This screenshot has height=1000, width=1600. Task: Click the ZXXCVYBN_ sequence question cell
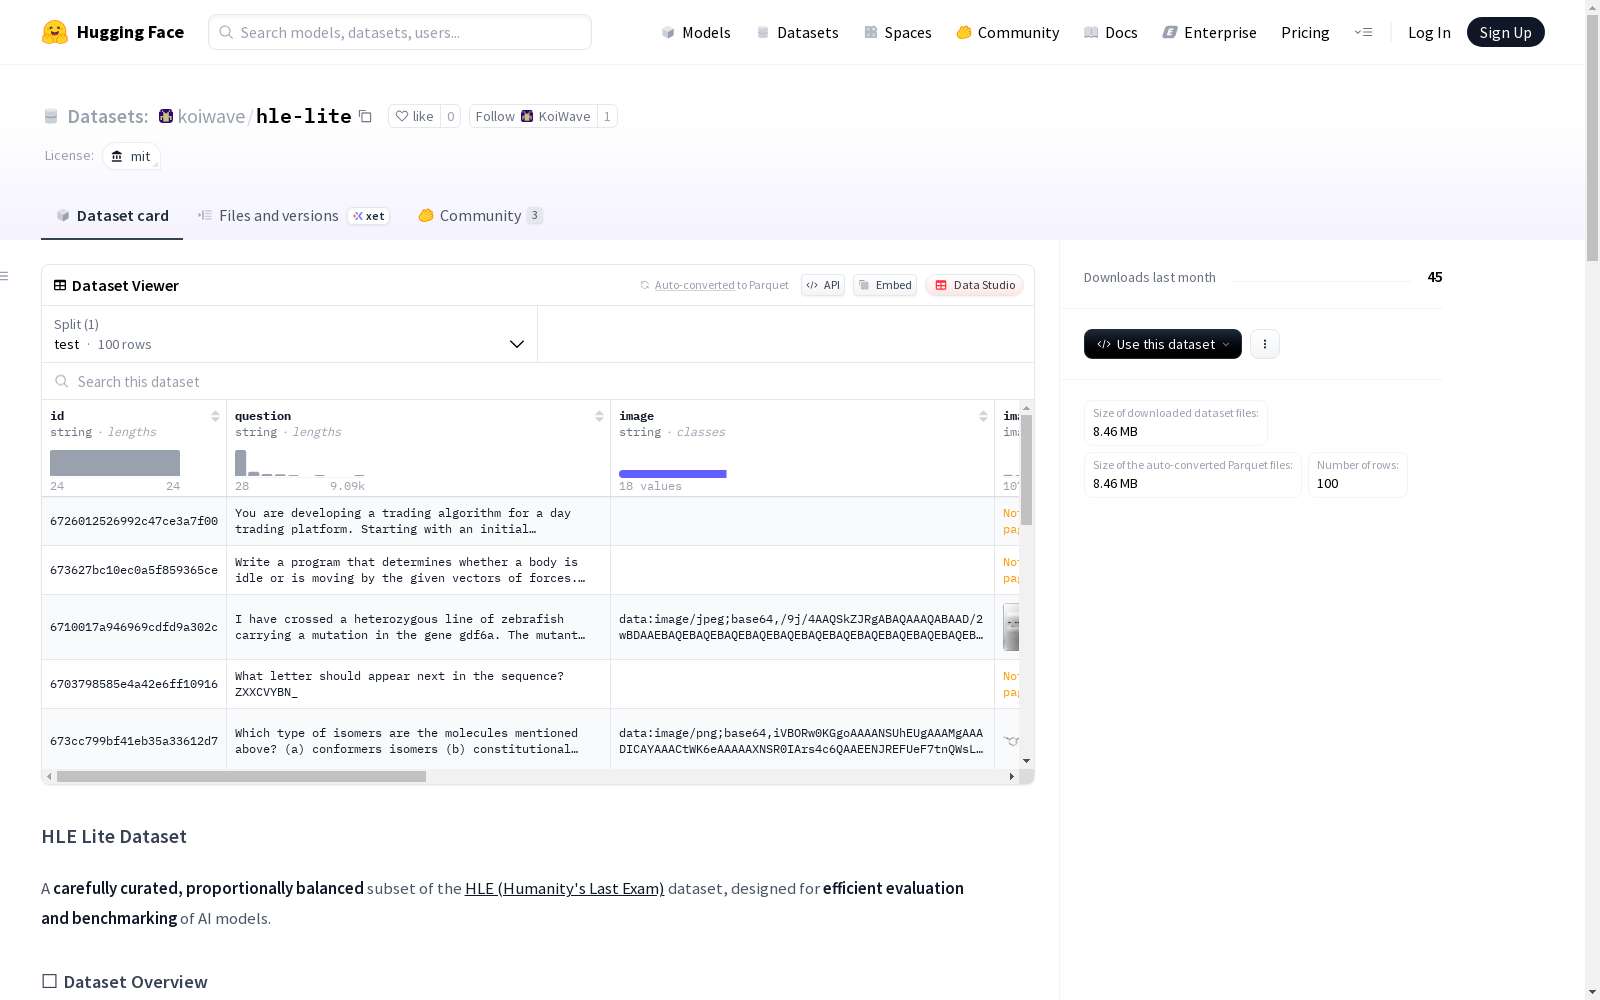(418, 684)
